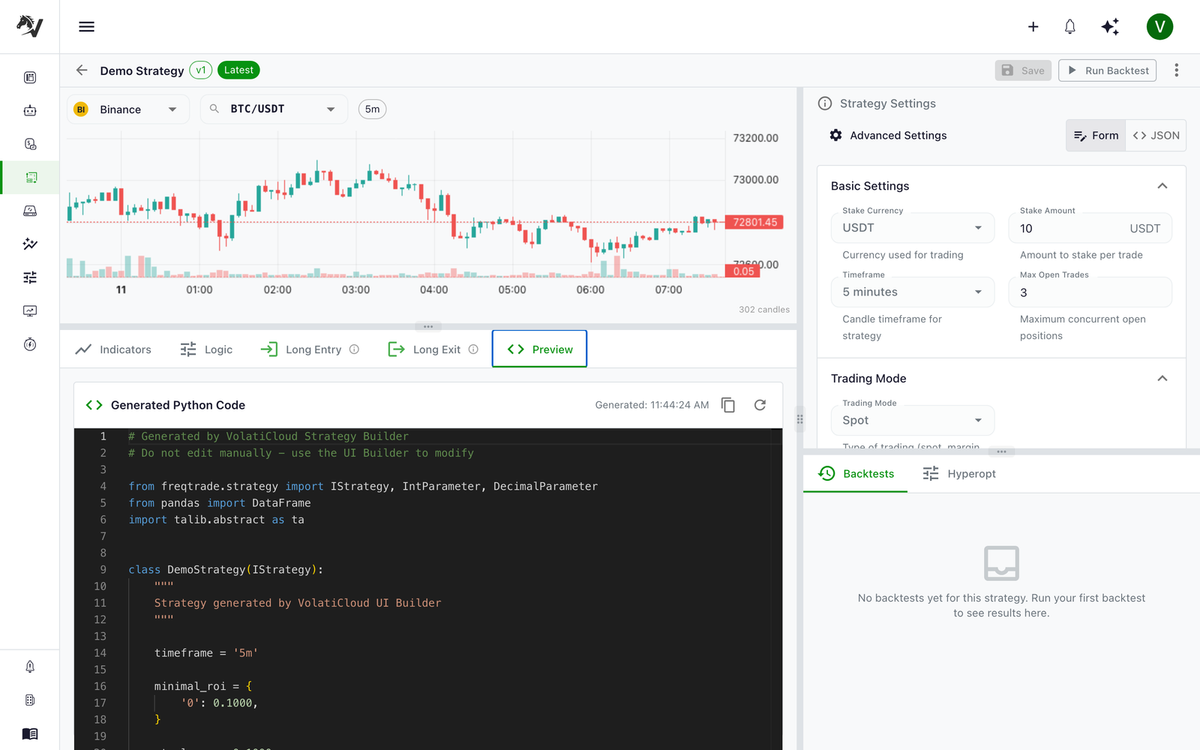Open the sparkle chart sidebar icon
Viewport: 1200px width, 750px height.
coord(30,244)
